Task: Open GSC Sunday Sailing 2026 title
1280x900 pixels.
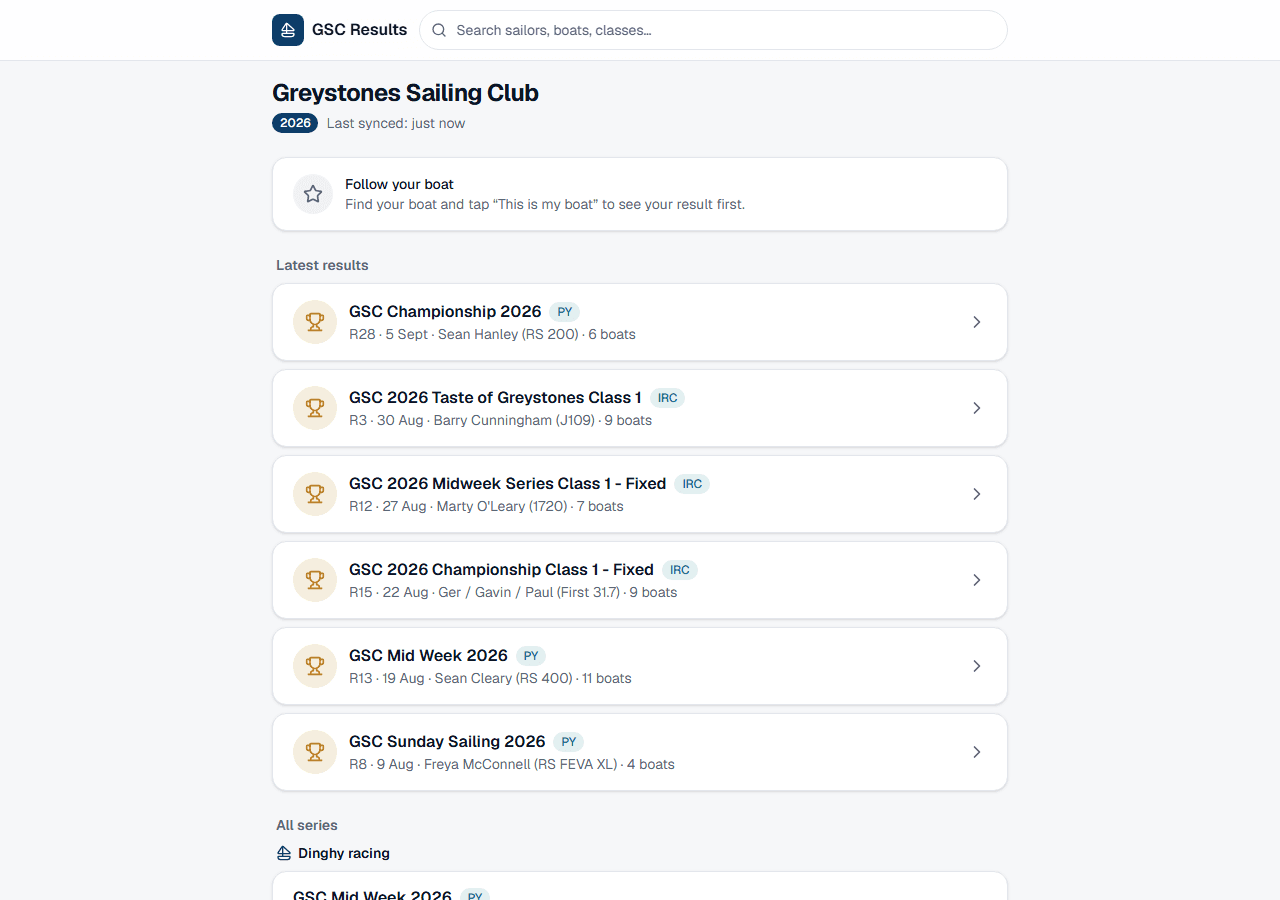Action: tap(447, 742)
